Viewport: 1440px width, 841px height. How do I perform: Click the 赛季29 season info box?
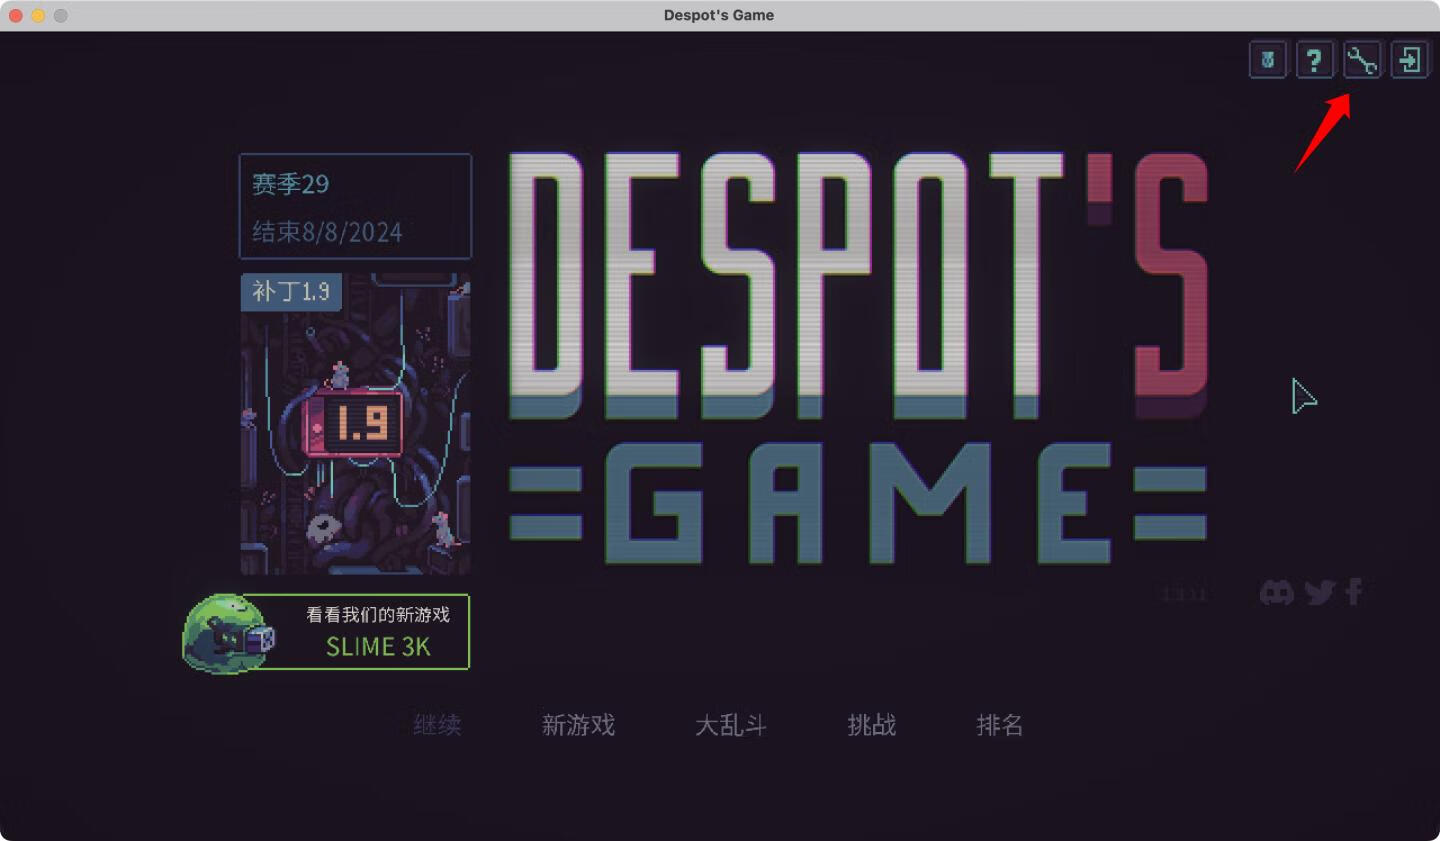tap(355, 206)
